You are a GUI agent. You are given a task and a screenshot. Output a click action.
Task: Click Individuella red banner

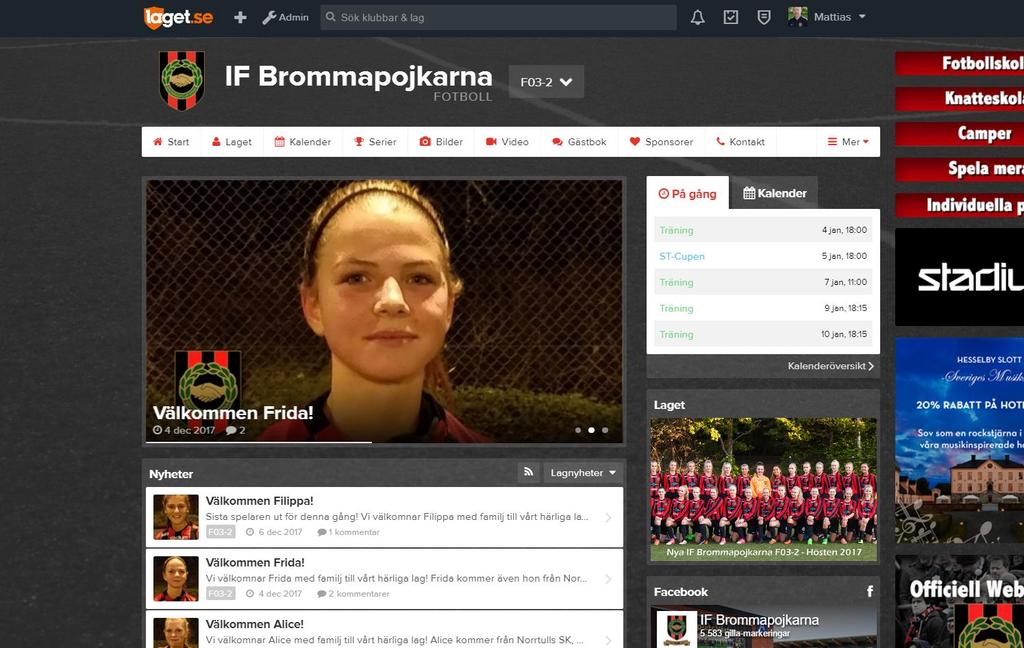(959, 205)
